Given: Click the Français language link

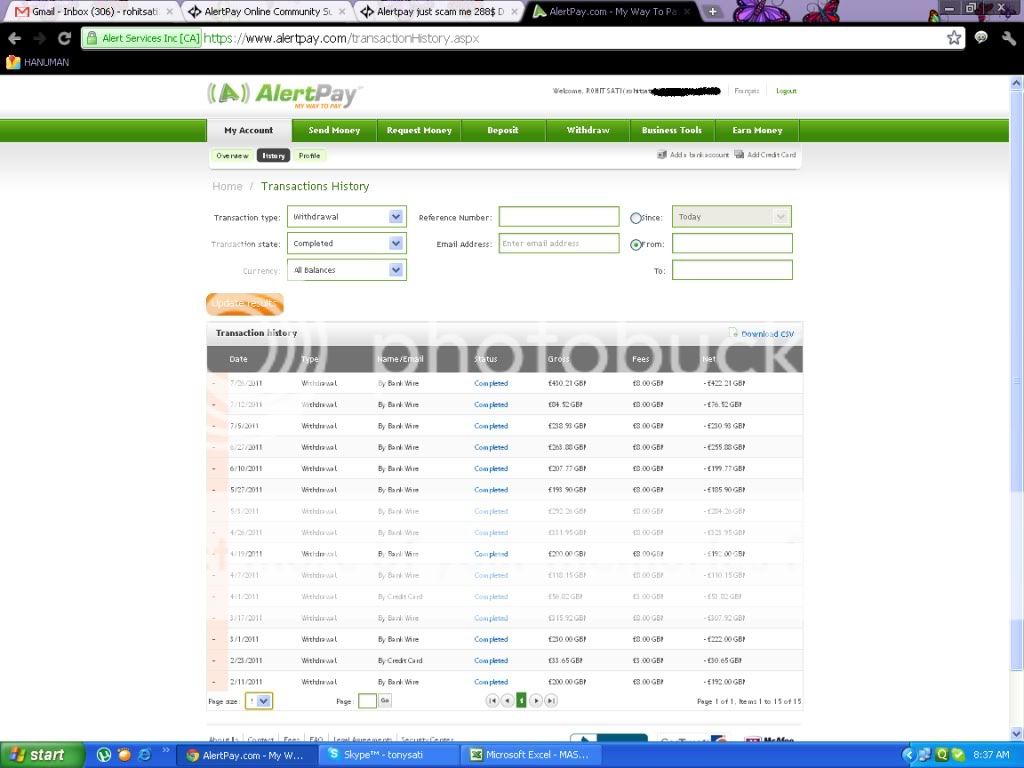Looking at the screenshot, I should click(x=746, y=91).
